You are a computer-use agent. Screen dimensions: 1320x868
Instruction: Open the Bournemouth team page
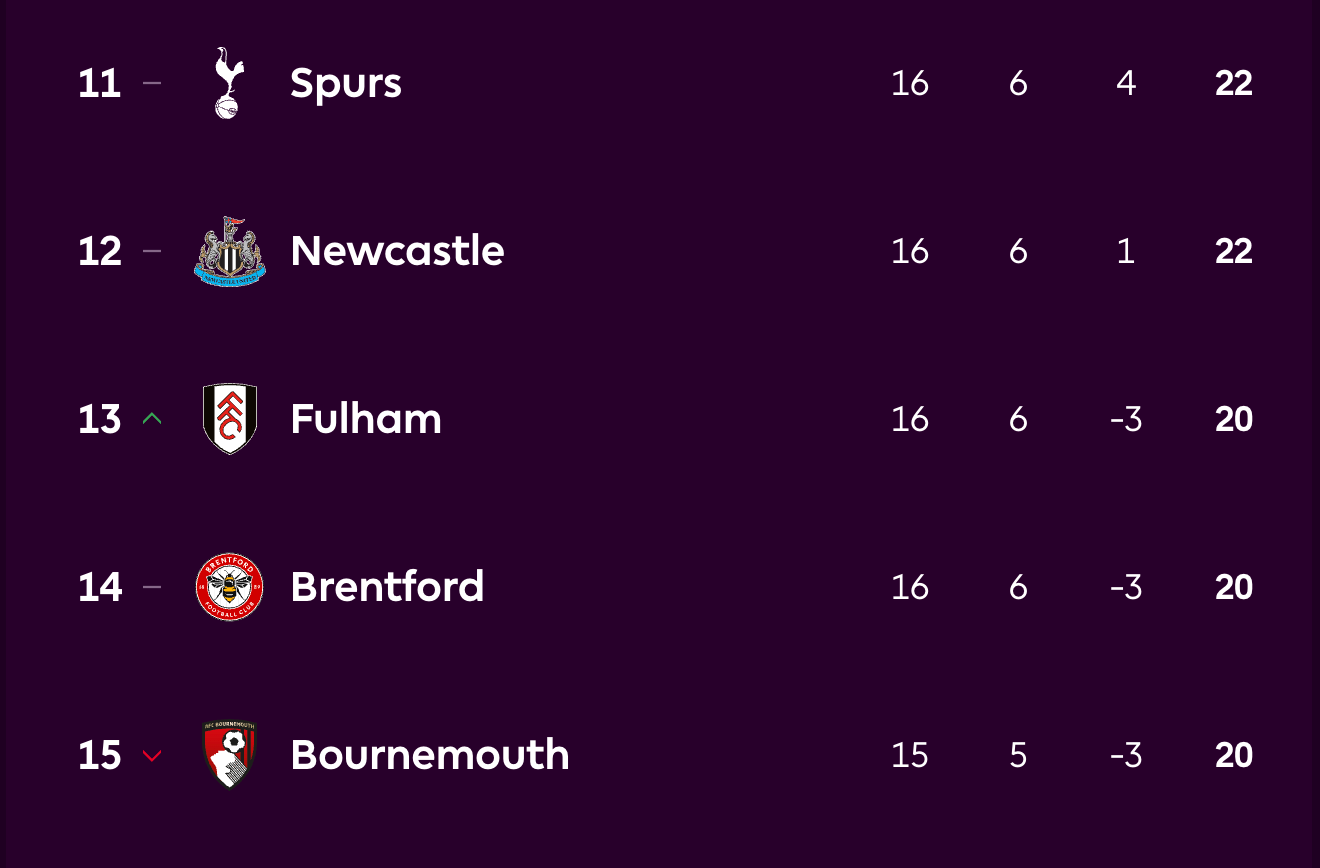[x=430, y=755]
